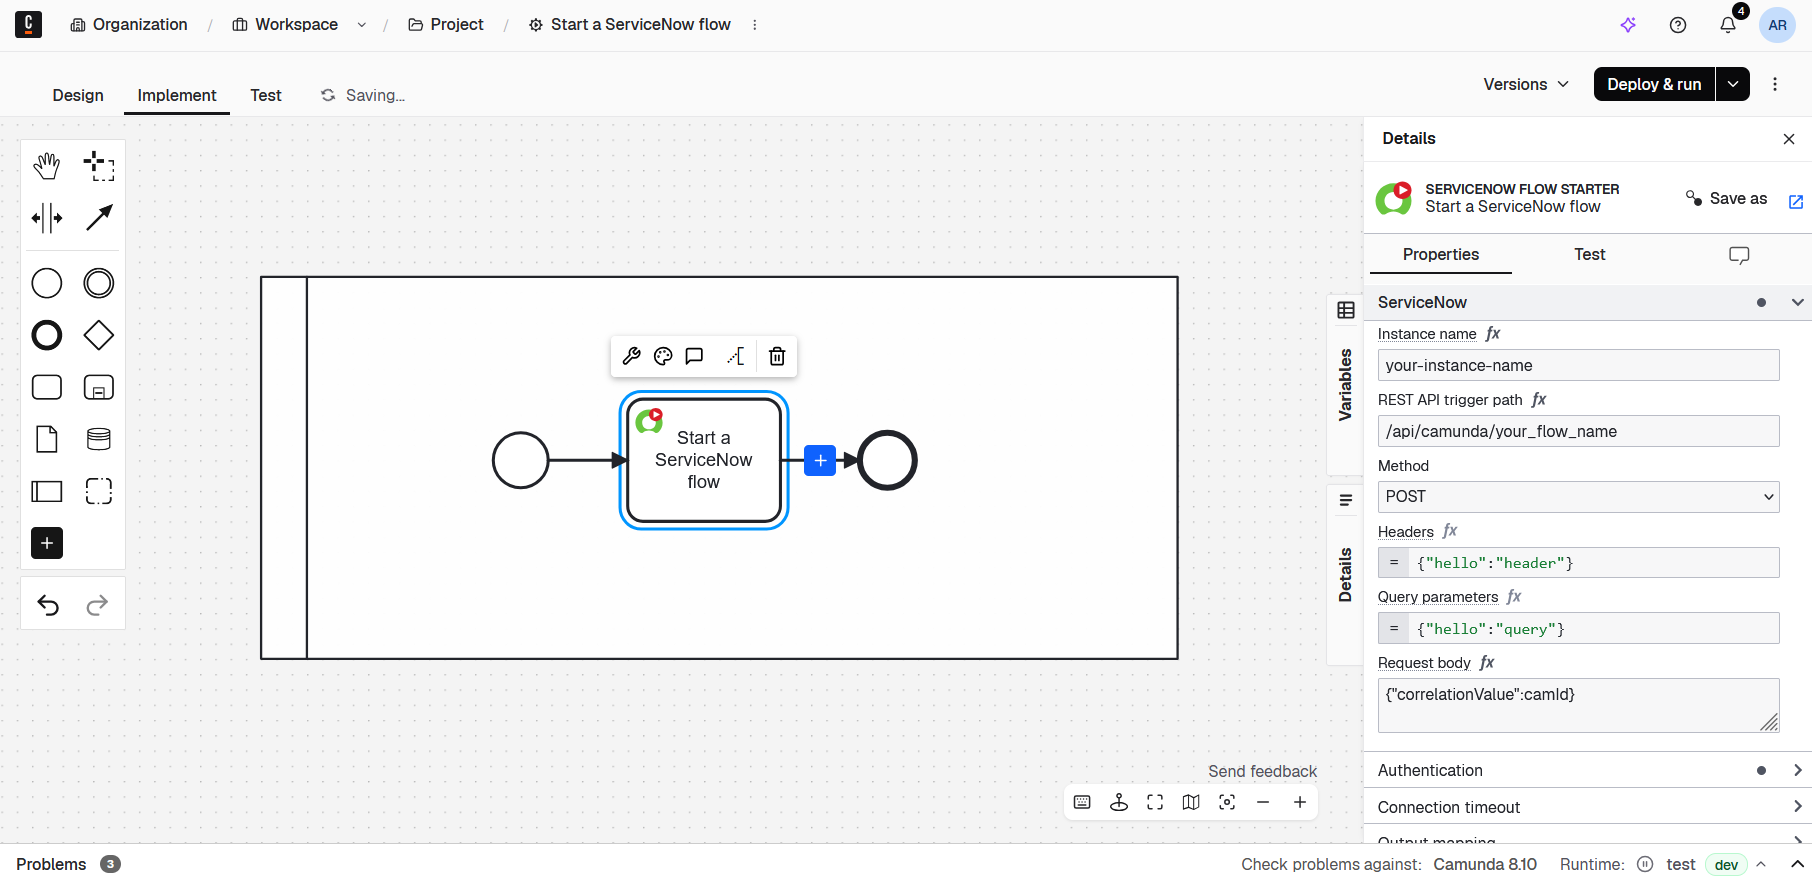The image size is (1812, 881).
Task: Toggle the Variables side panel tab
Action: pyautogui.click(x=1346, y=384)
